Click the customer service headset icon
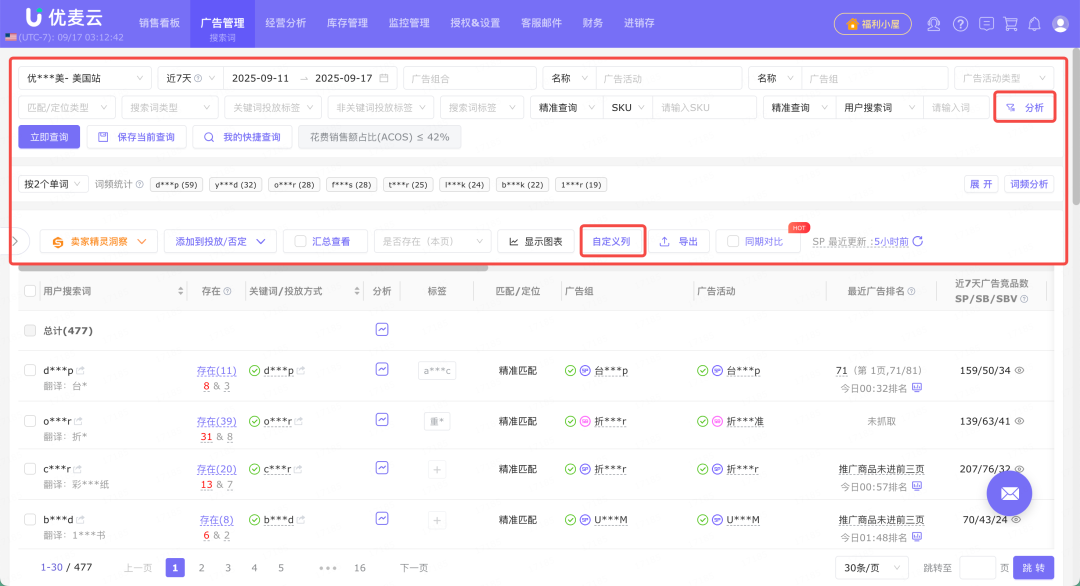 pyautogui.click(x=934, y=23)
